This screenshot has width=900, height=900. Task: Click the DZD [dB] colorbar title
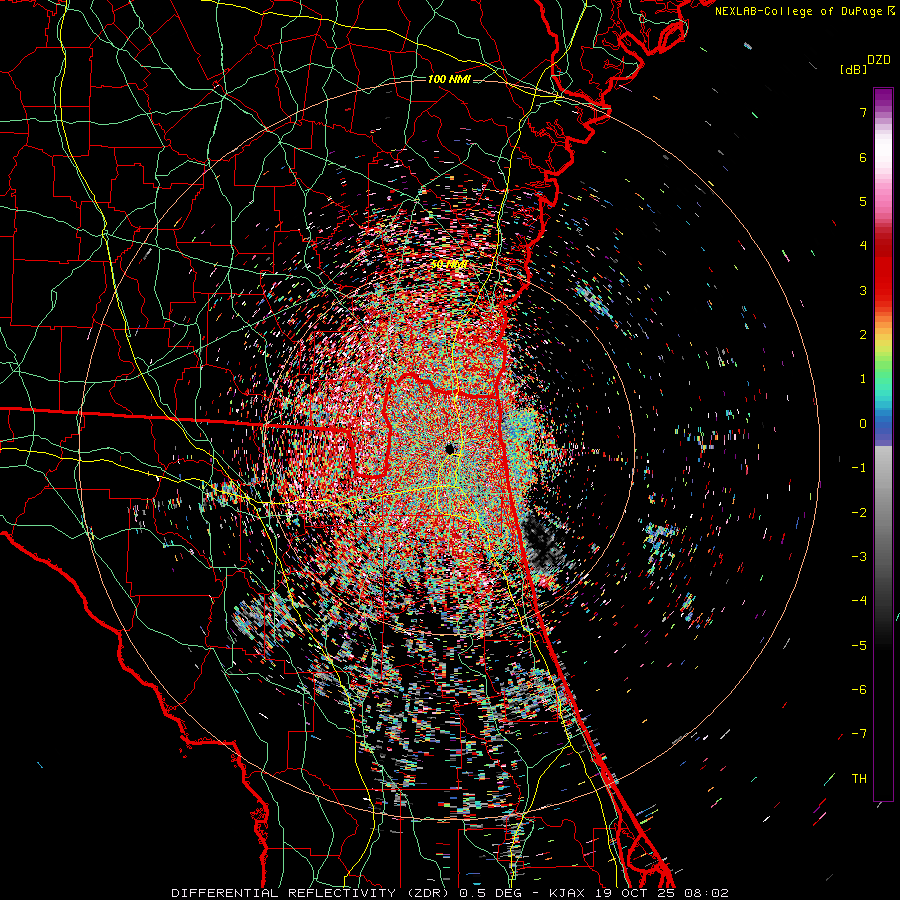[866, 64]
